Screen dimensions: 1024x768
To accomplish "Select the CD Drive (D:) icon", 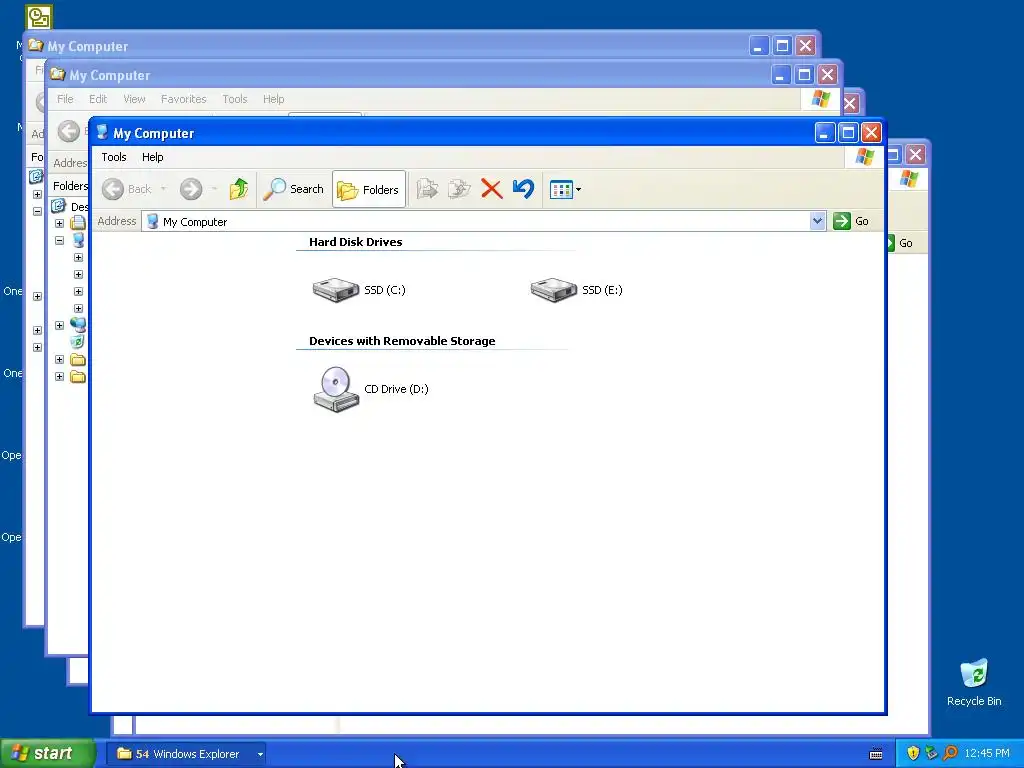I will click(x=370, y=389).
